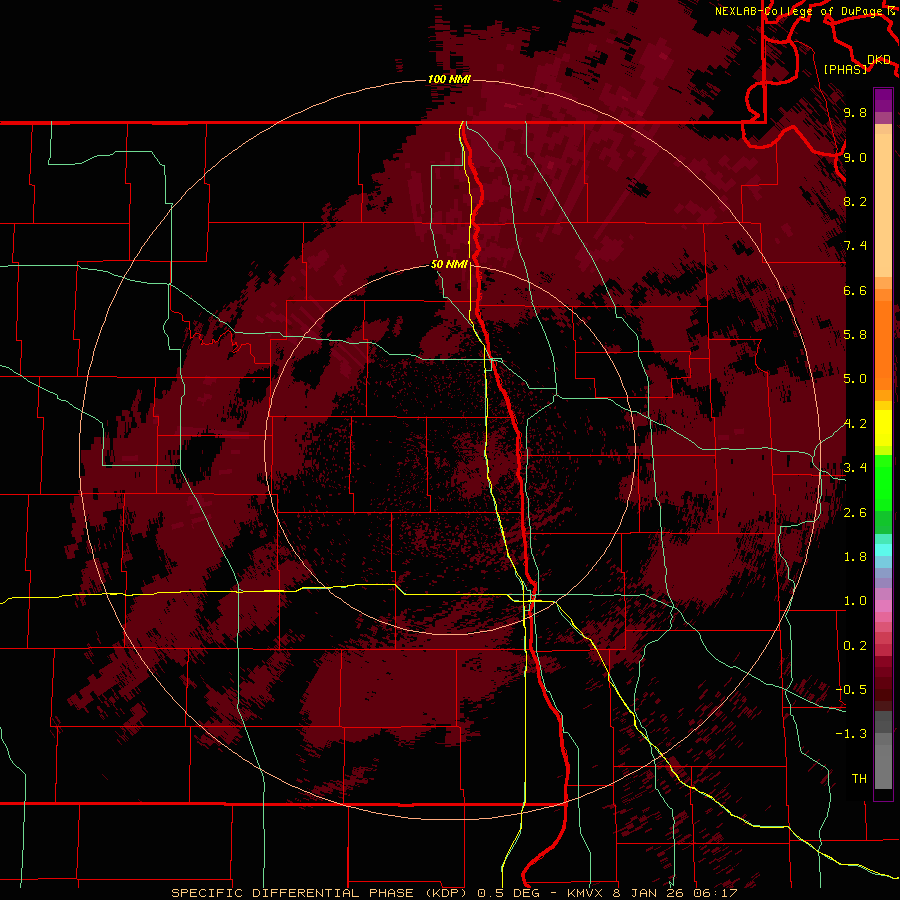The height and width of the screenshot is (900, 900).
Task: Pick the bright yellow segment of color scale
Action: tap(883, 428)
